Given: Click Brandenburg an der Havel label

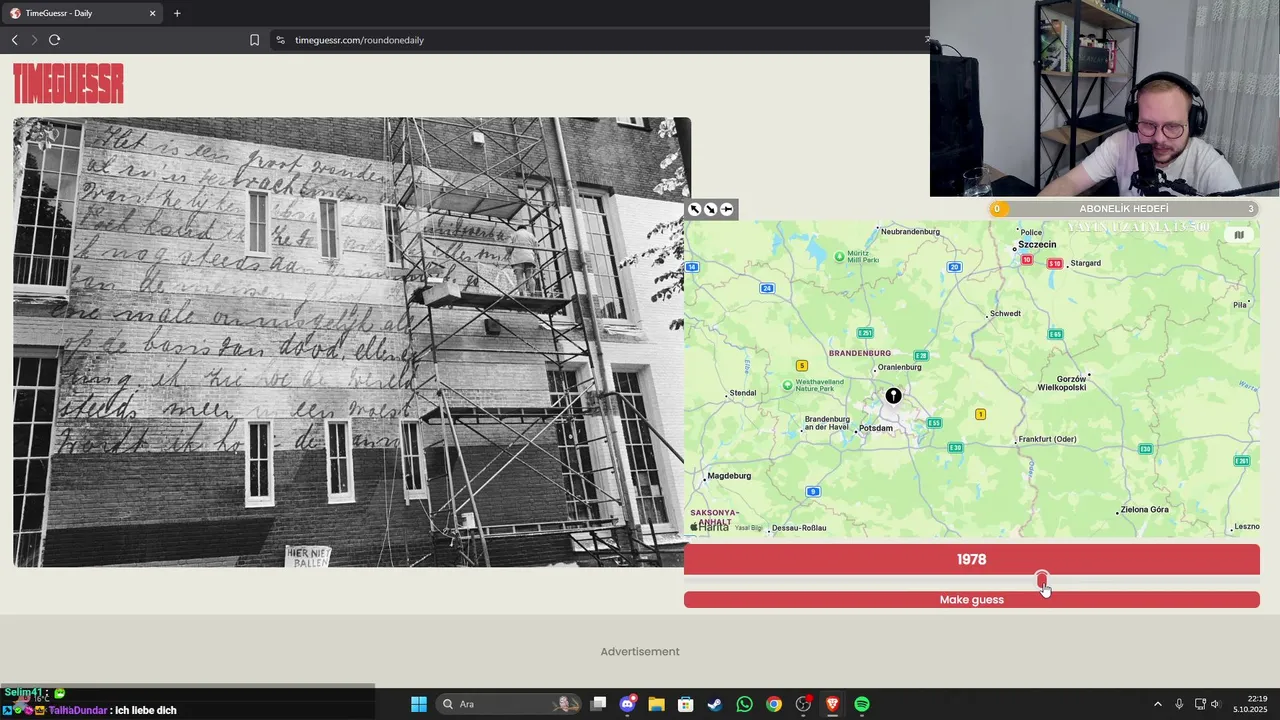Looking at the screenshot, I should click(827, 423).
